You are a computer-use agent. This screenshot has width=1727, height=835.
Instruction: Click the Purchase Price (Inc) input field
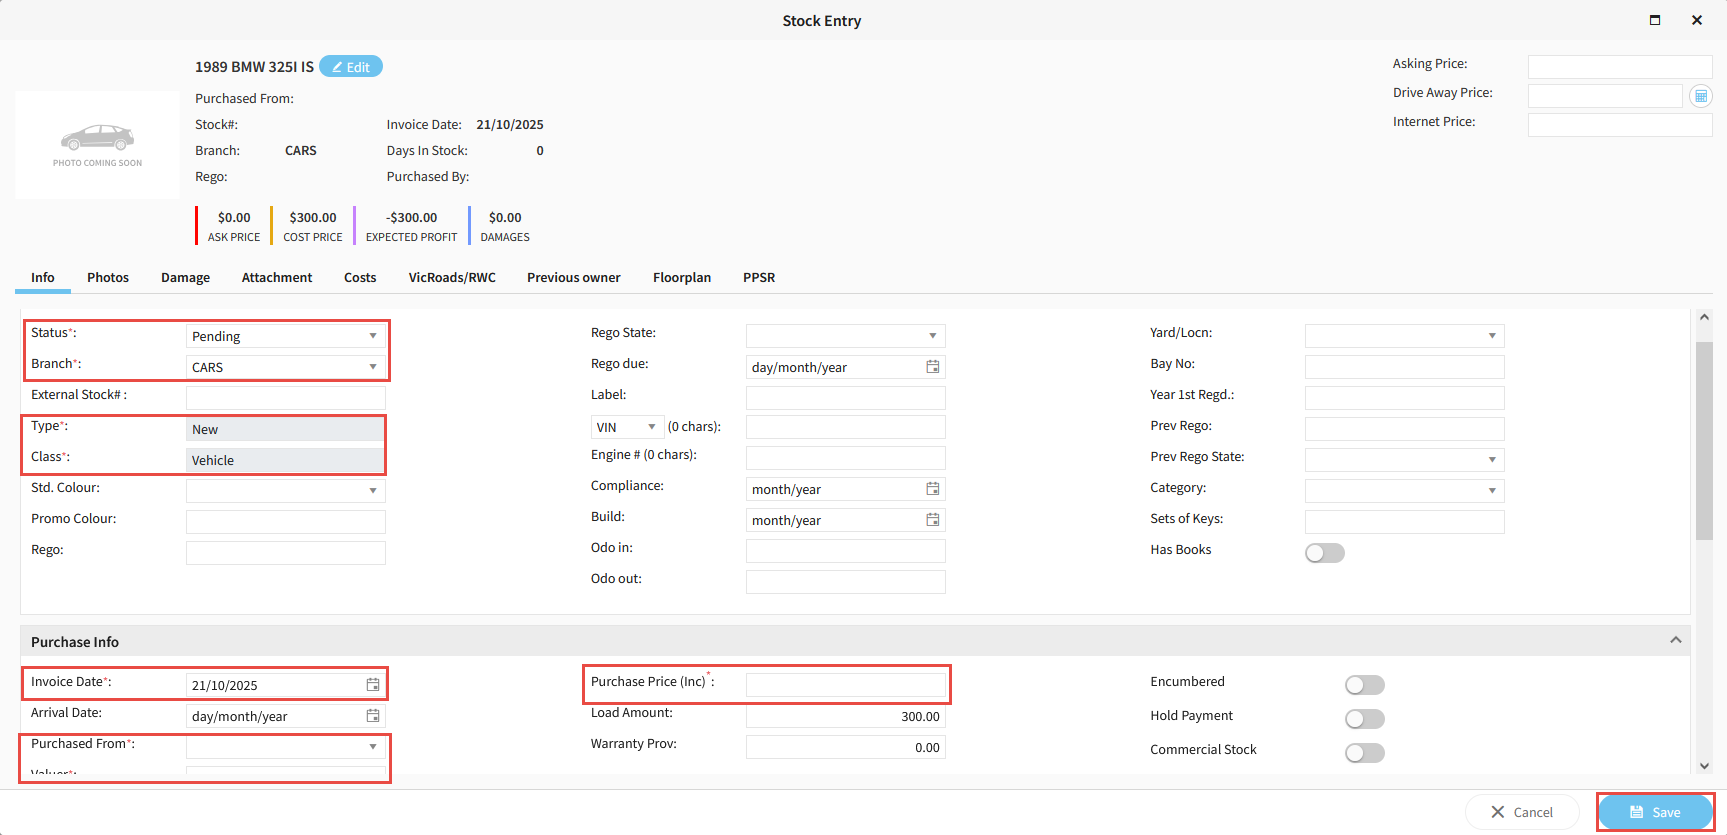[x=845, y=685]
